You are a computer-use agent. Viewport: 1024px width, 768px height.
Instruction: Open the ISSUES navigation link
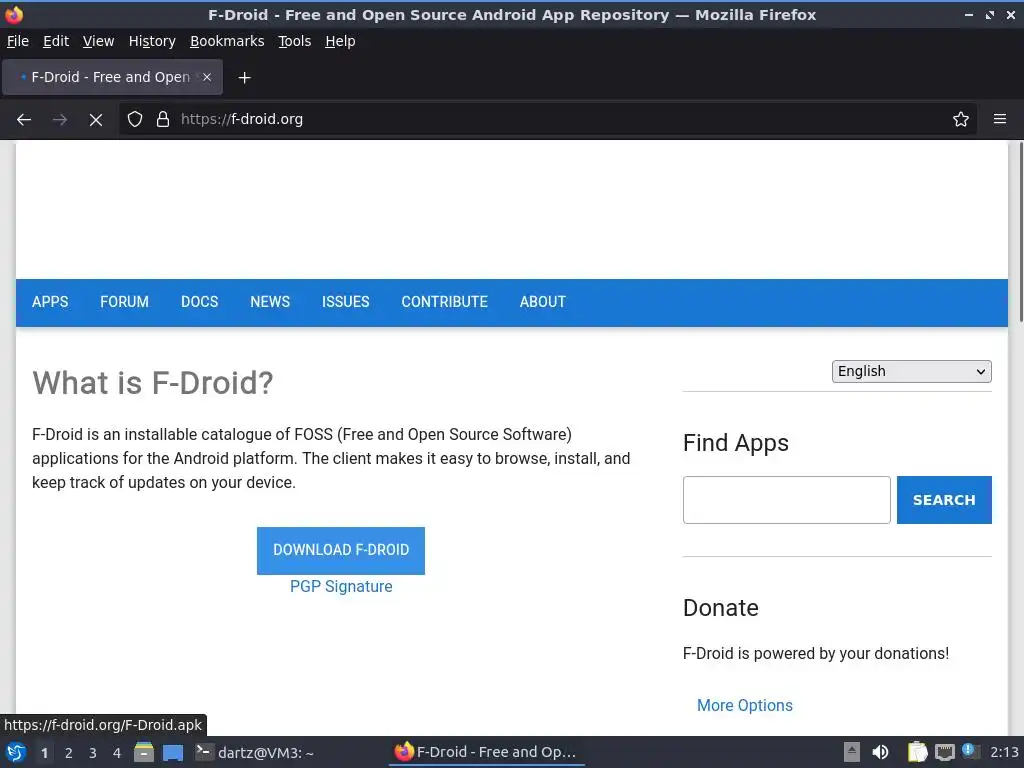(x=345, y=302)
